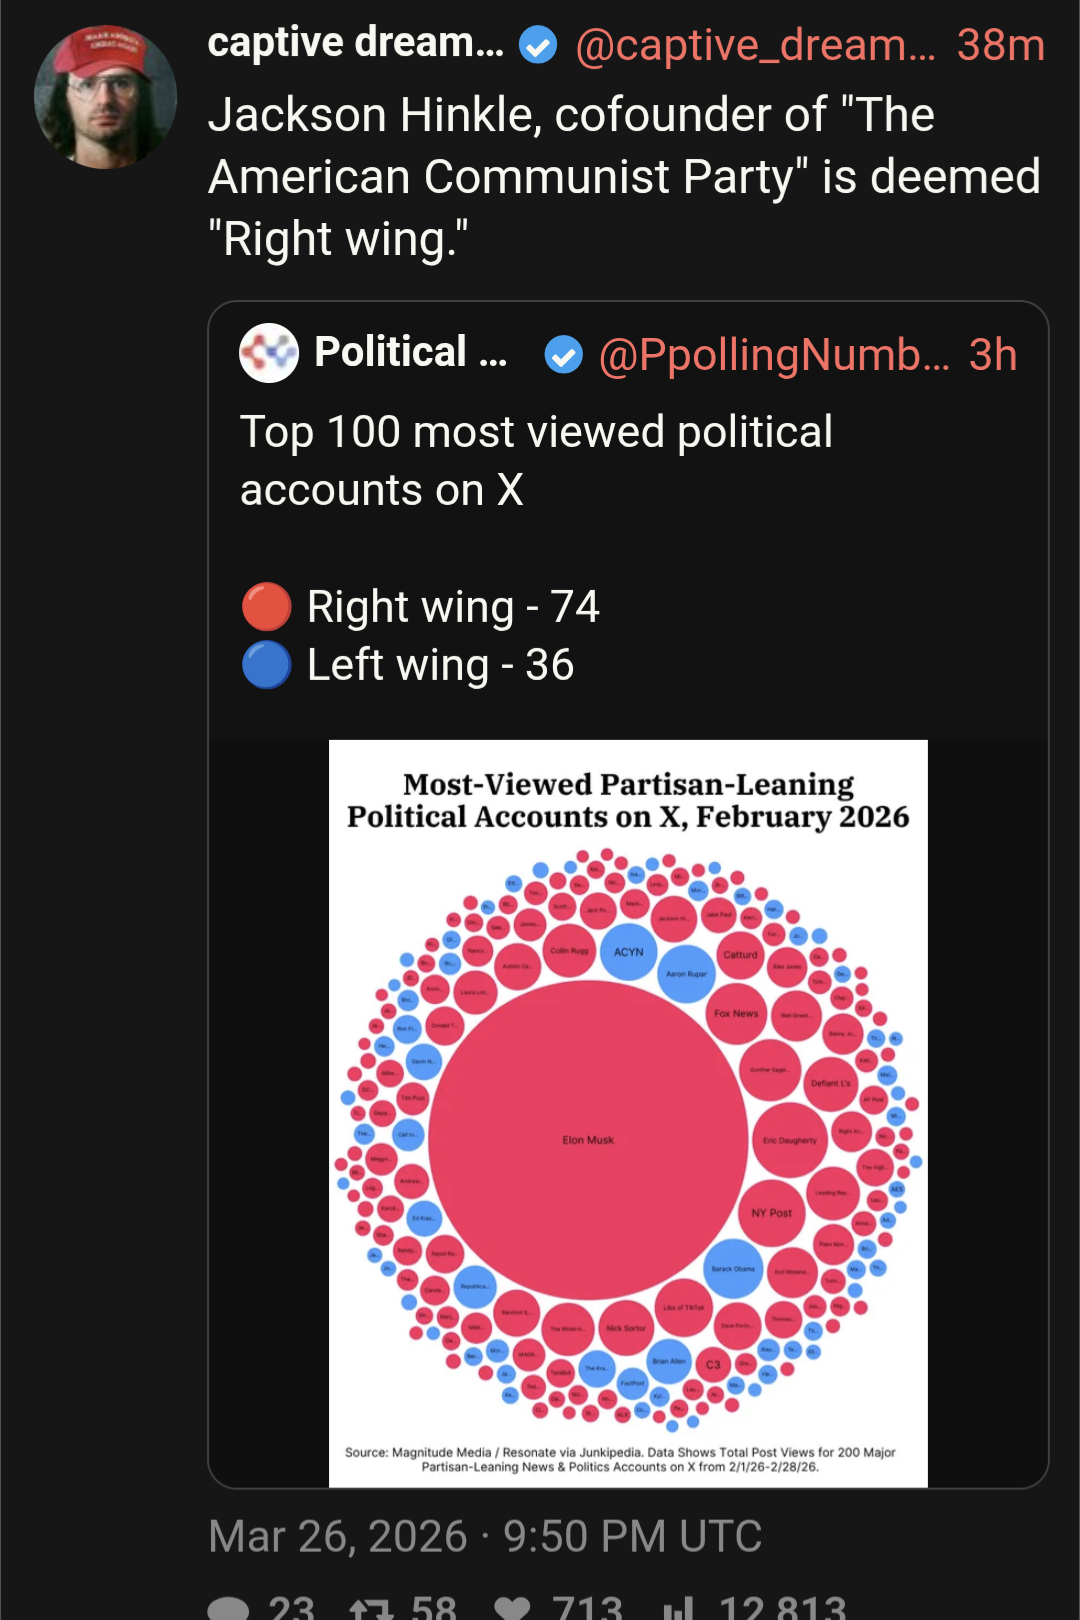This screenshot has width=1080, height=1620.
Task: Open the quoted post's text about Top 100 accounts
Action: tap(536, 461)
